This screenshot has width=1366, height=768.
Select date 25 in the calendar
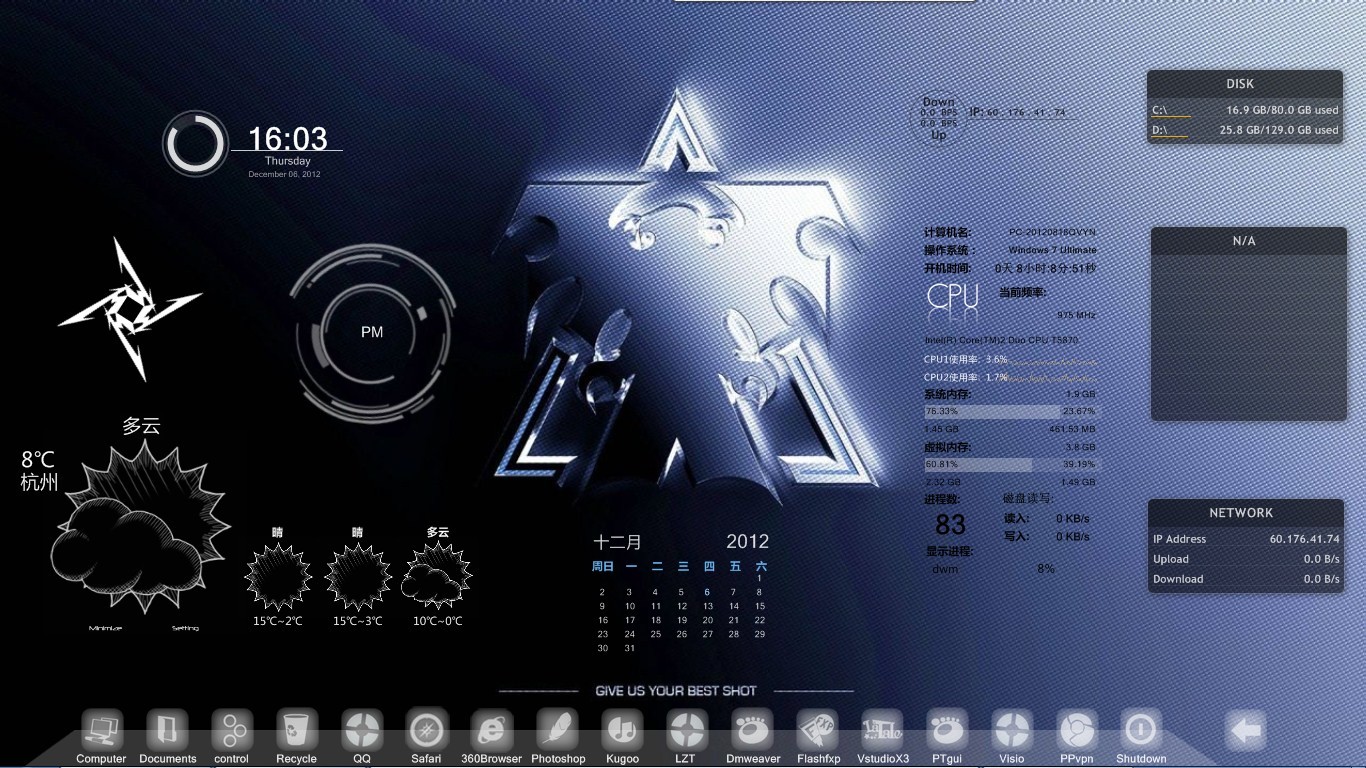[x=656, y=634]
